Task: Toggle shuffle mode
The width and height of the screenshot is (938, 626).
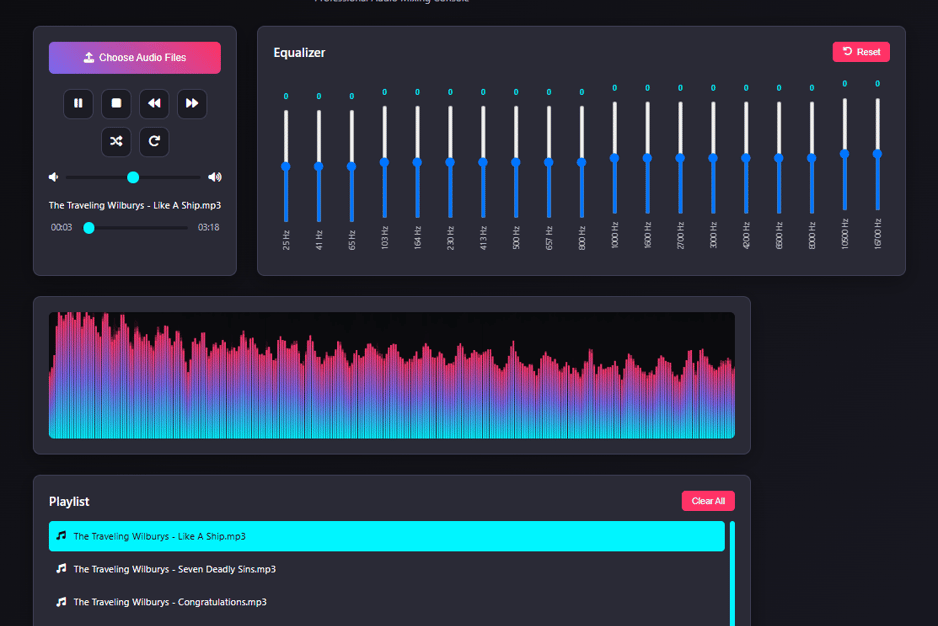Action: tap(116, 141)
